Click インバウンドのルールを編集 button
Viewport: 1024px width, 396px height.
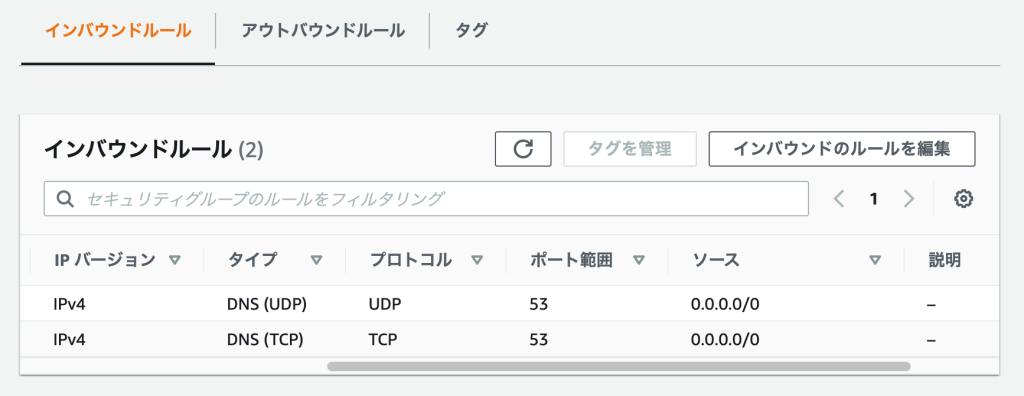[x=842, y=149]
